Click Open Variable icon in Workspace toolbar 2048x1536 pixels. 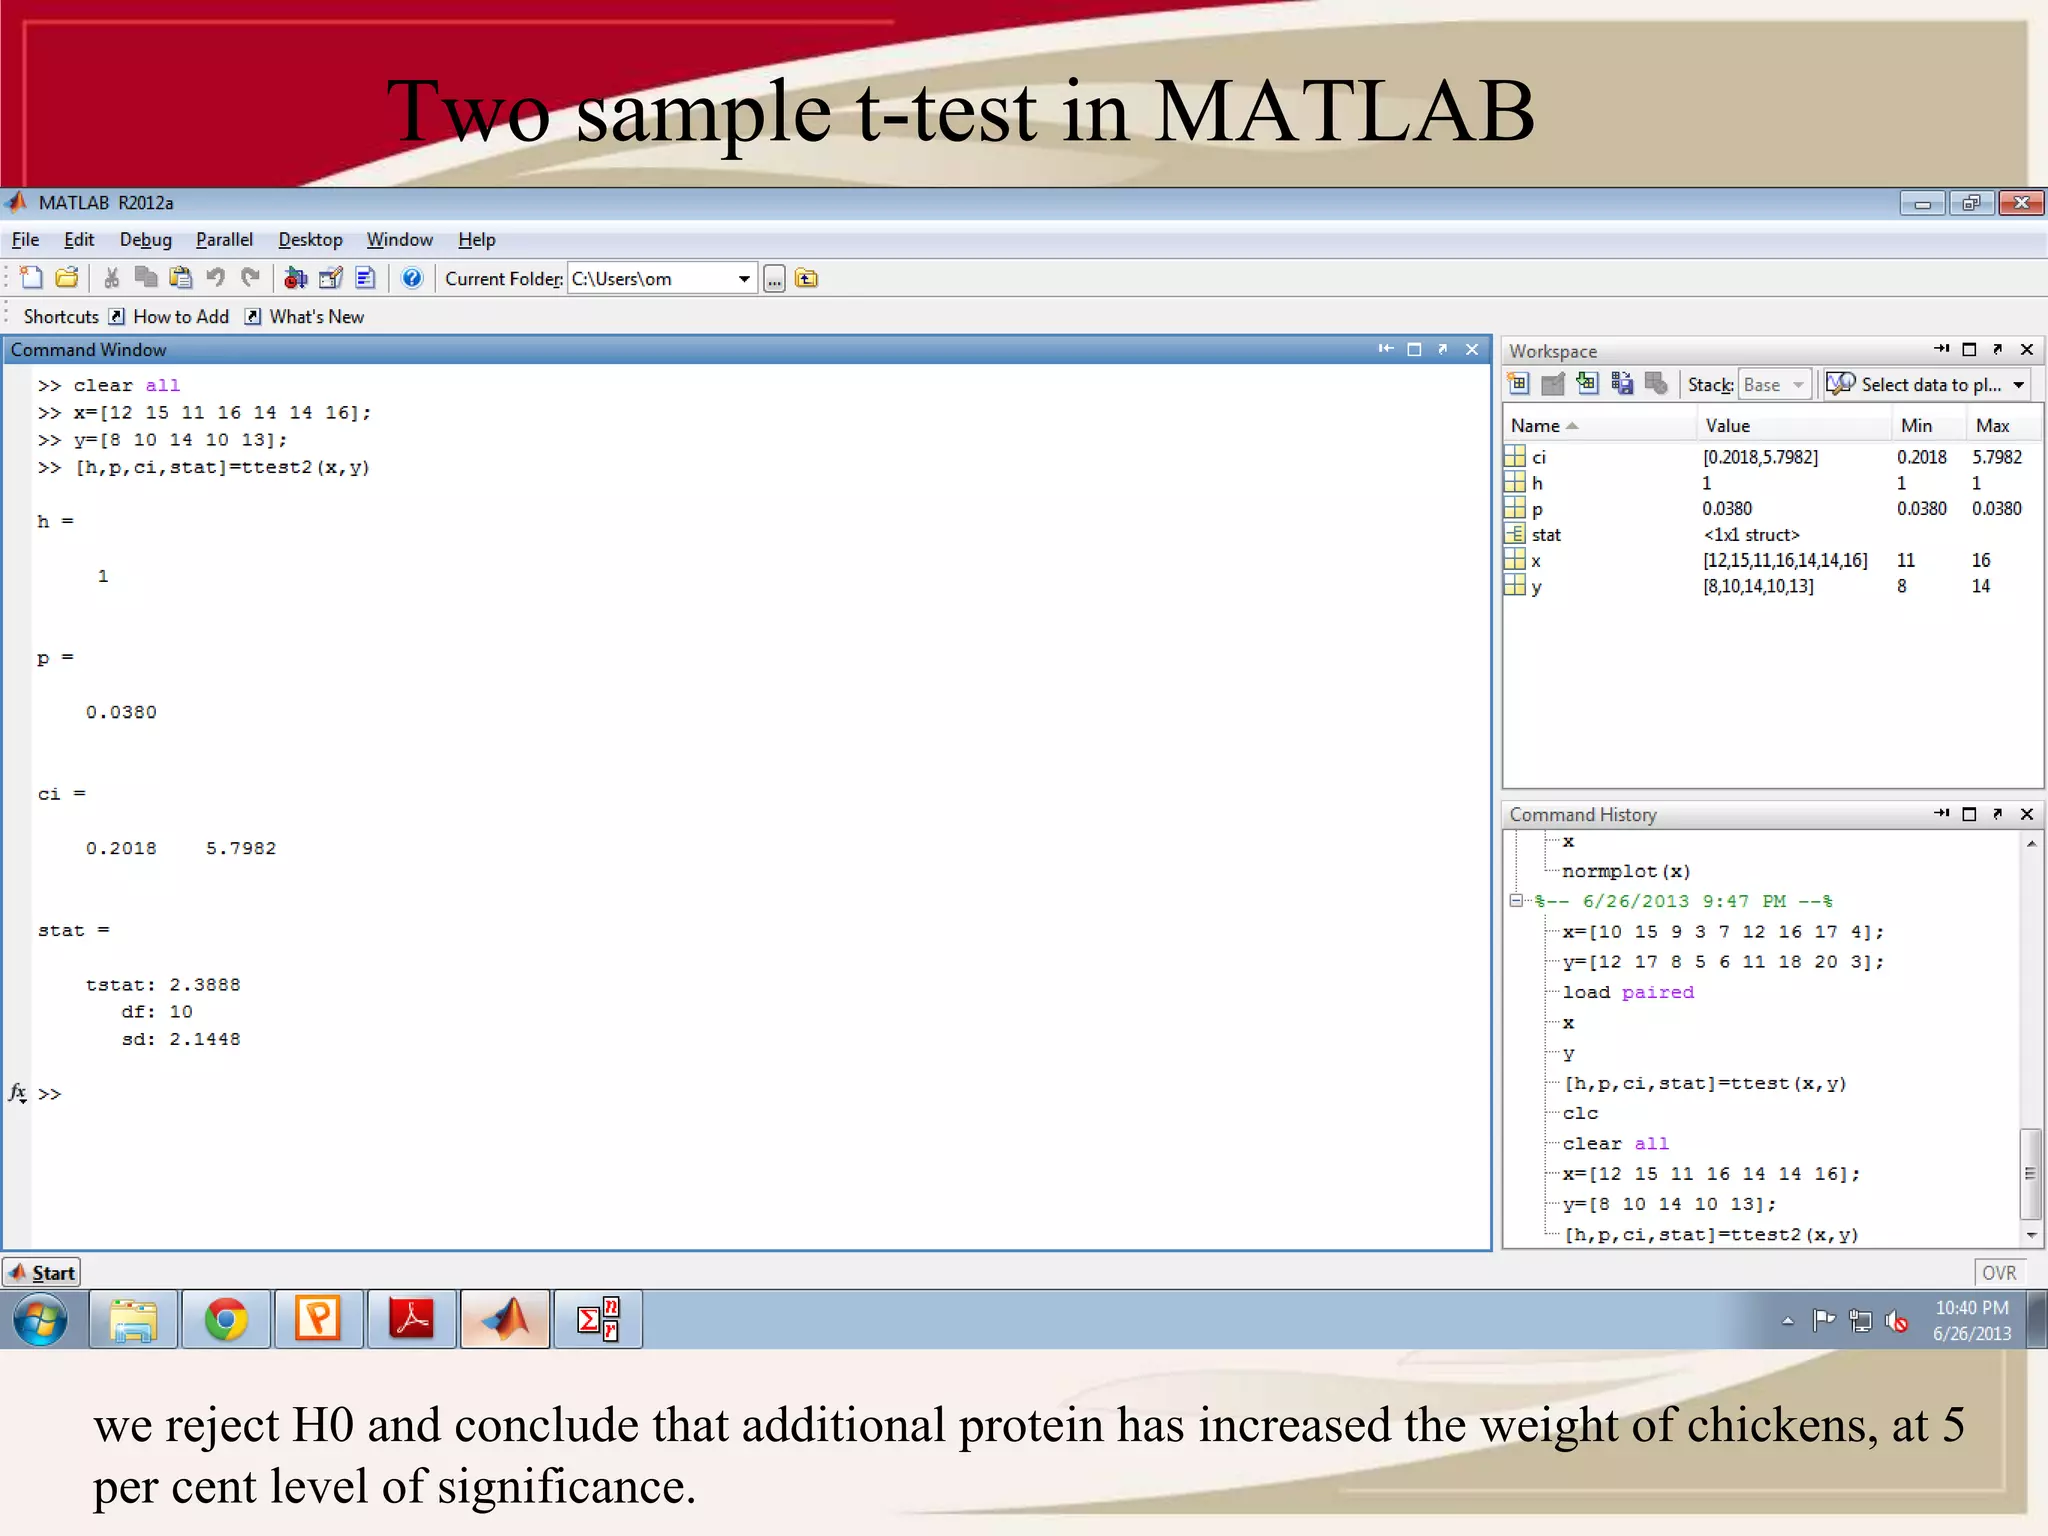[x=1553, y=384]
